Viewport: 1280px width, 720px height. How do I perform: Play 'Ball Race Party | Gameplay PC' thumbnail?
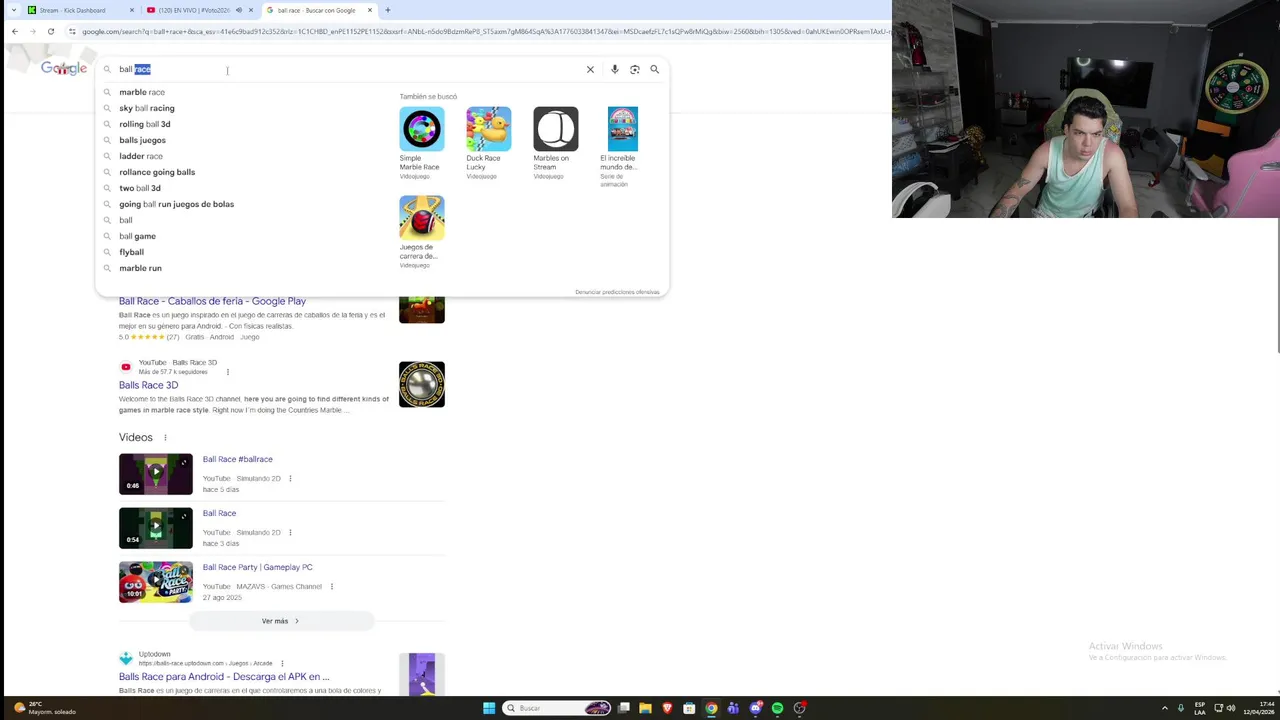[155, 582]
